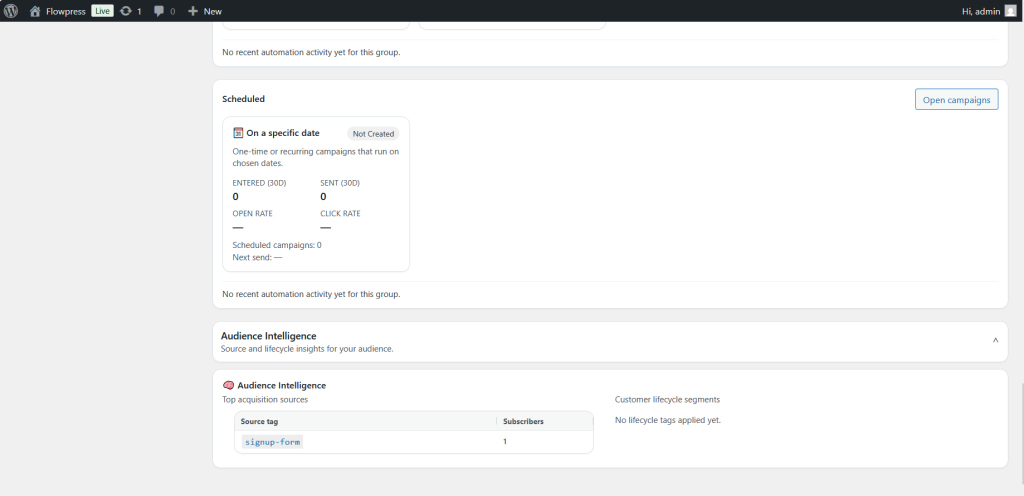
Task: Click the Subscribers column header
Action: 523,422
